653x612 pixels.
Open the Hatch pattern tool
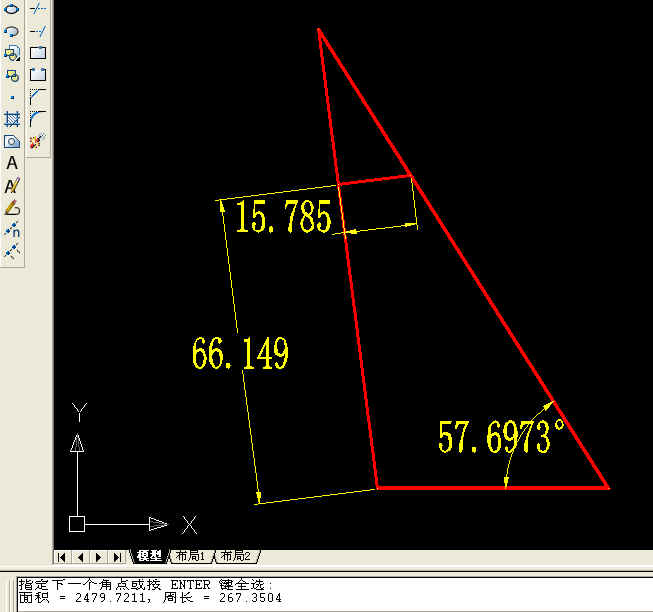click(12, 119)
